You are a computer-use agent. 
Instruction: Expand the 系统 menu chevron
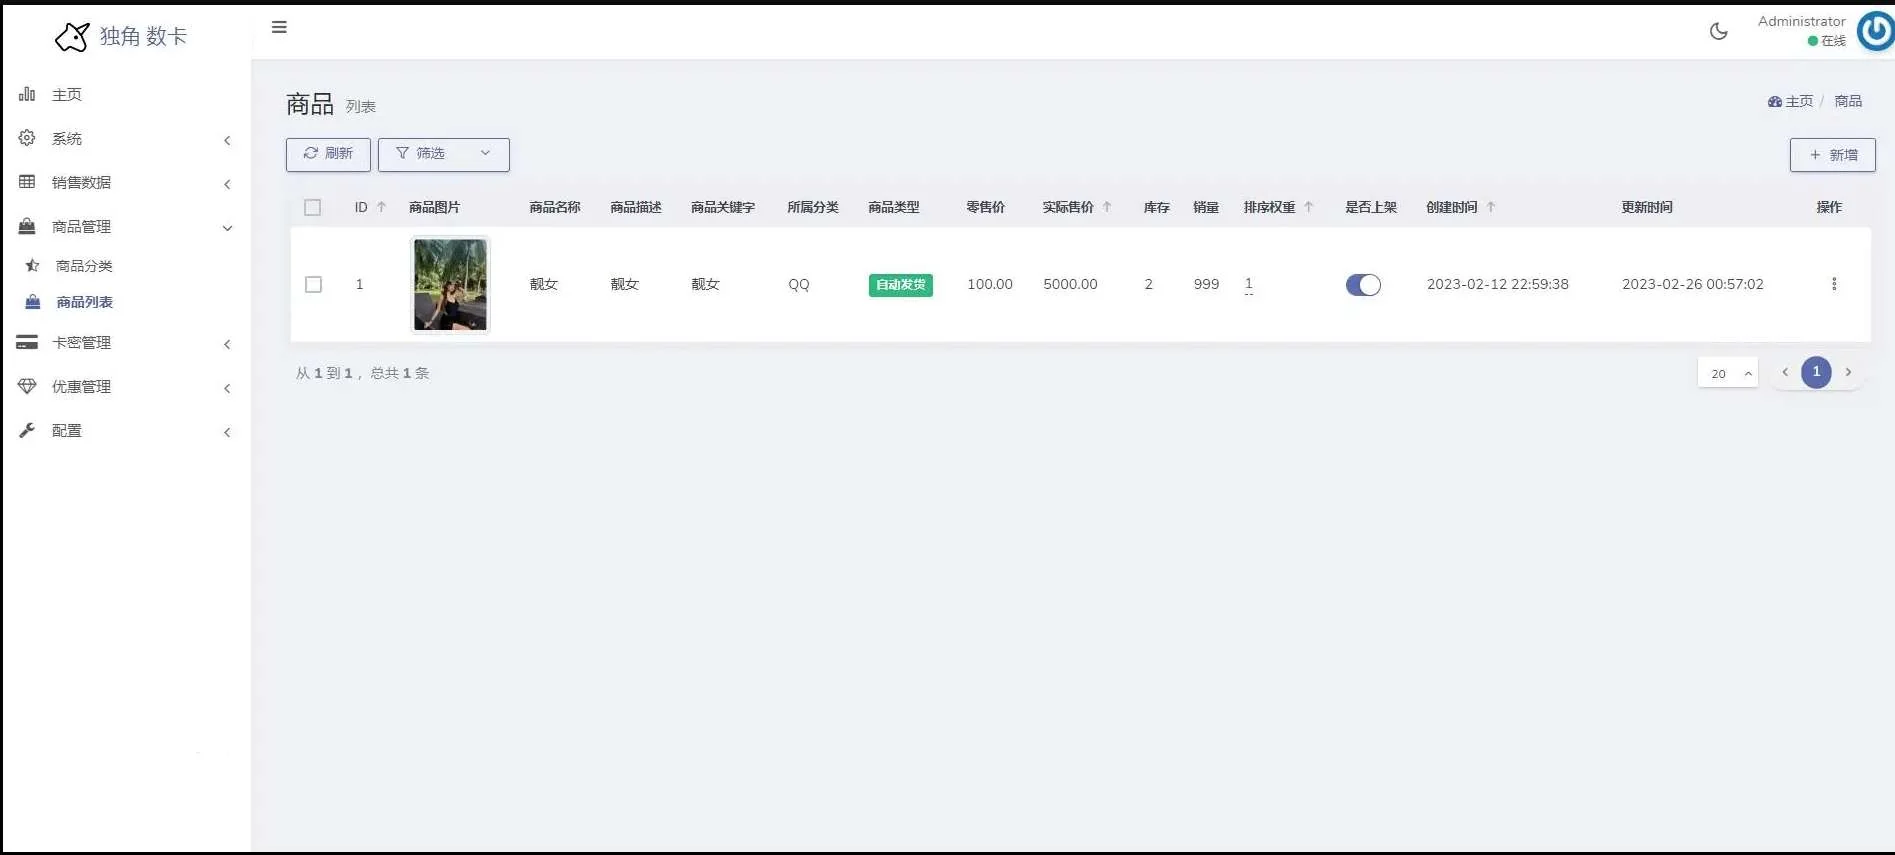(x=227, y=140)
